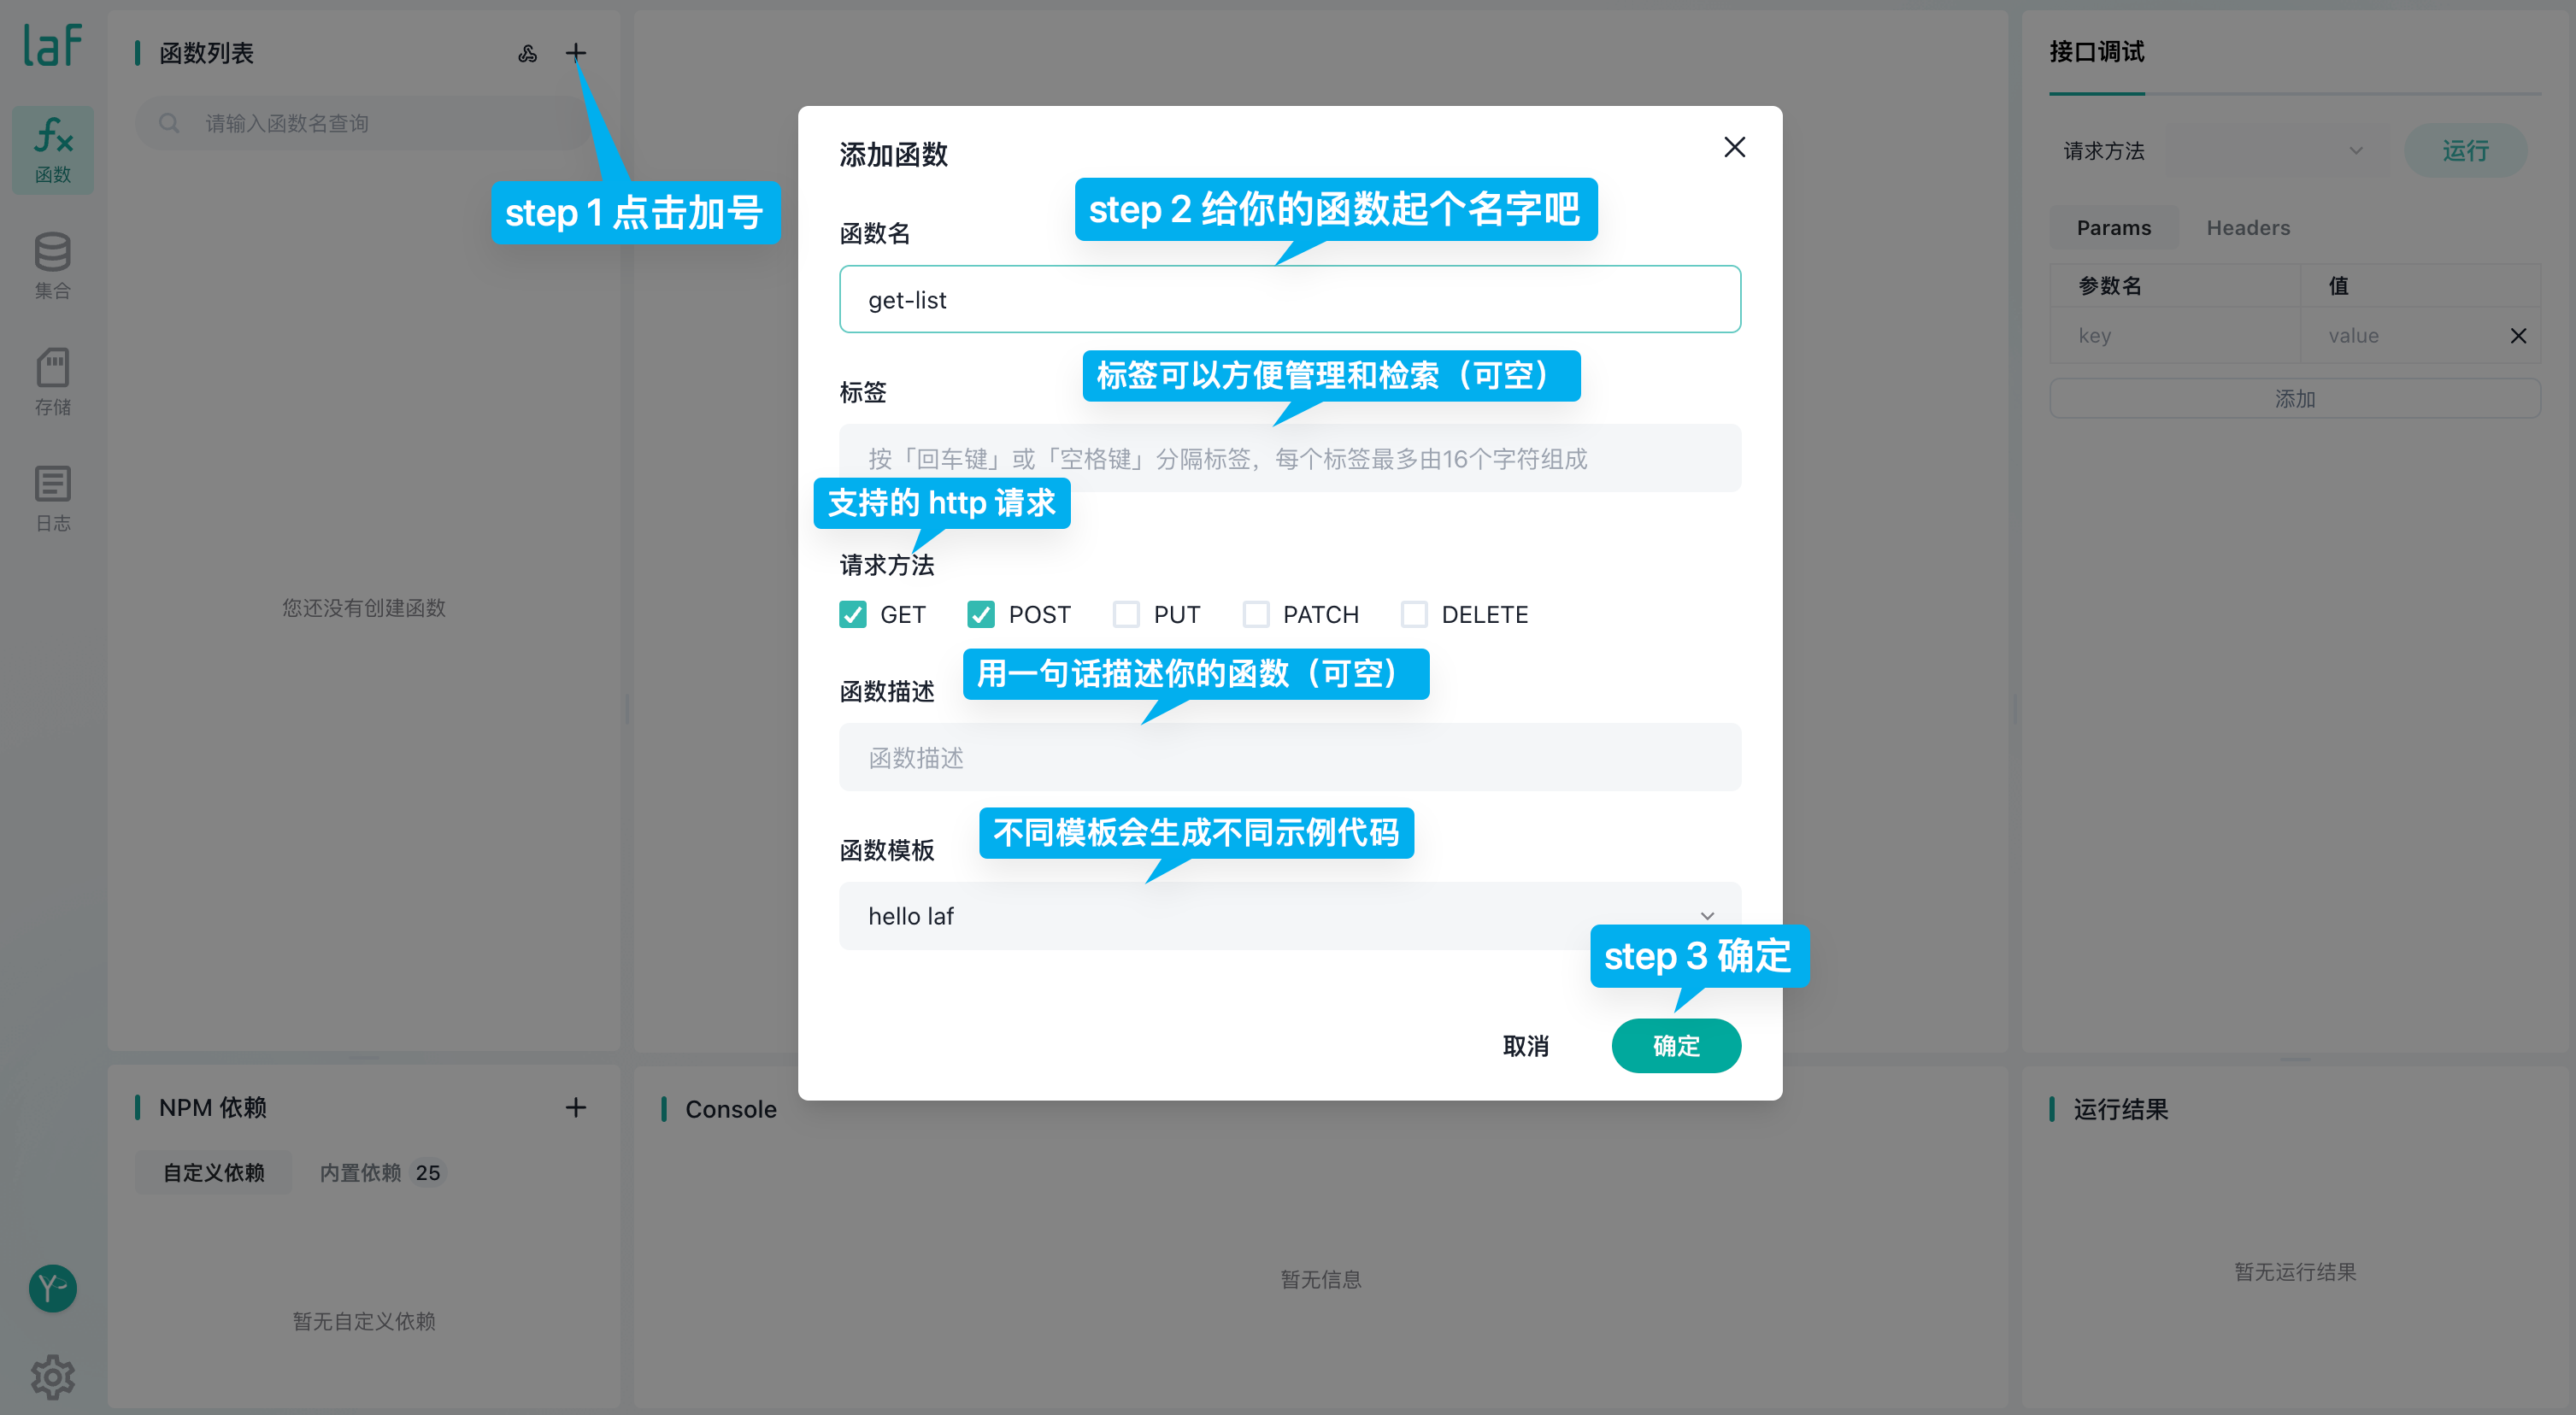
Task: Close the 添加函数 dialog with X
Action: (x=1735, y=148)
